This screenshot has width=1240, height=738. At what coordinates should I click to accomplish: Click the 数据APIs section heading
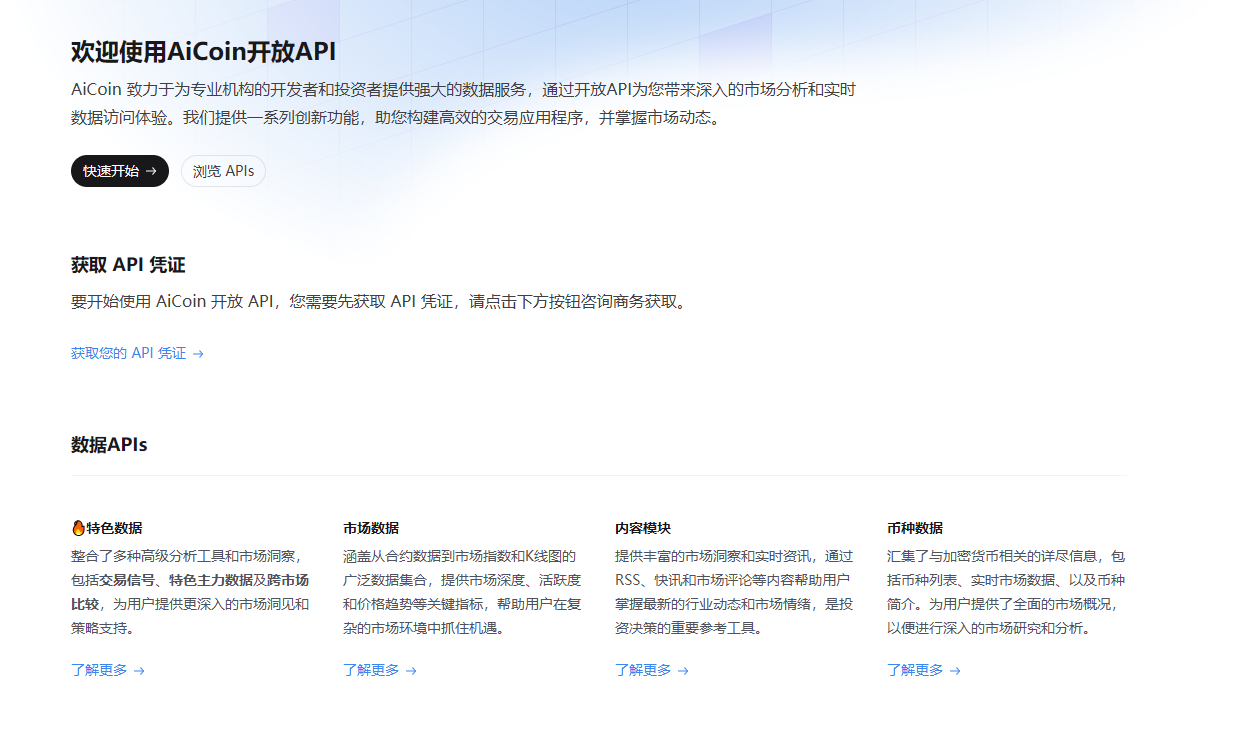coord(109,444)
